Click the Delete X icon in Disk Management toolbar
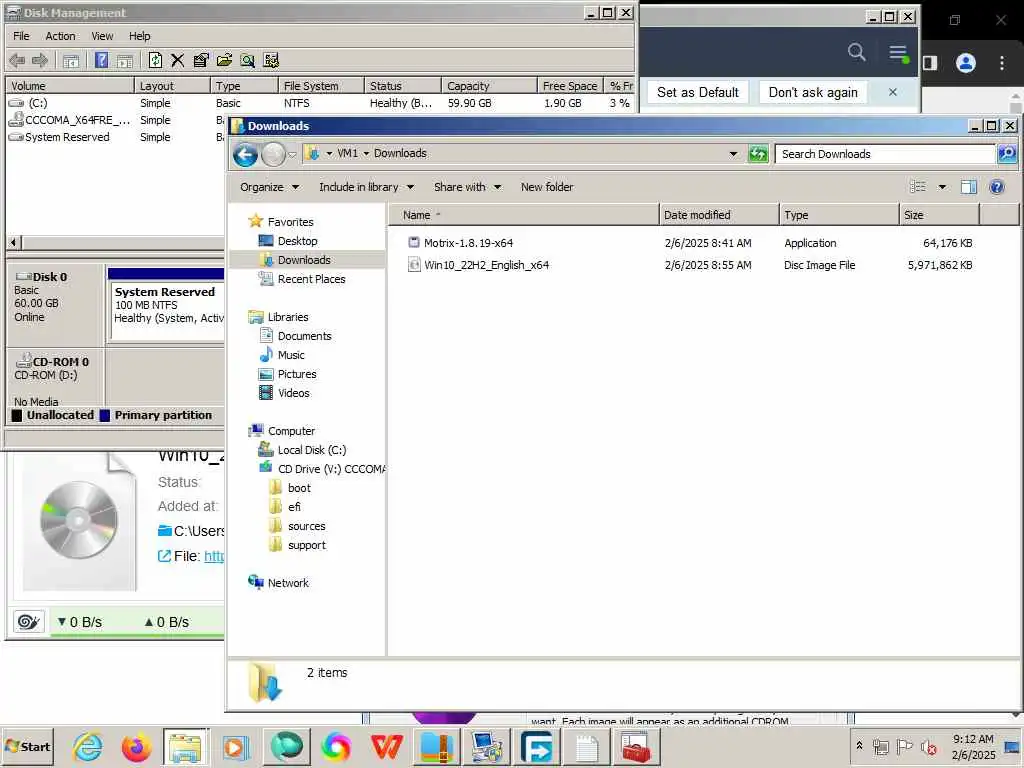The height and width of the screenshot is (768, 1024). tap(178, 60)
